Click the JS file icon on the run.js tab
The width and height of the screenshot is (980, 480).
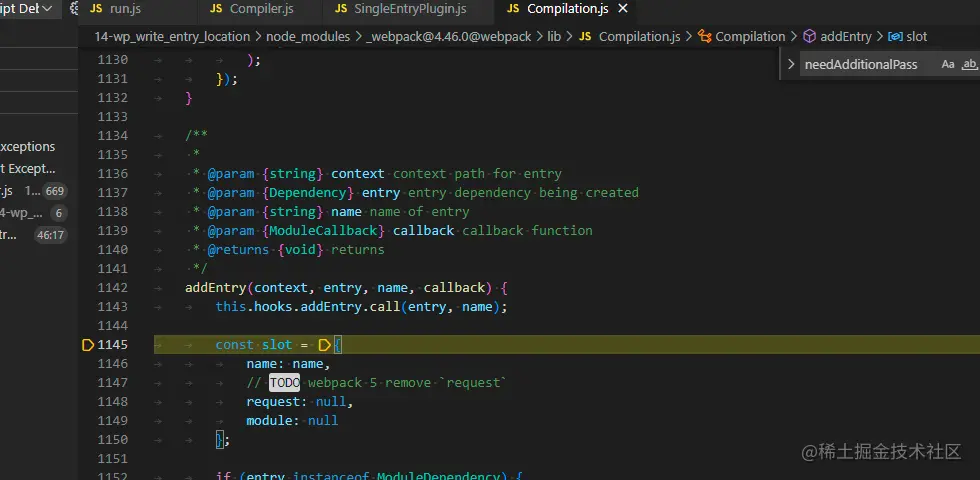[x=96, y=9]
